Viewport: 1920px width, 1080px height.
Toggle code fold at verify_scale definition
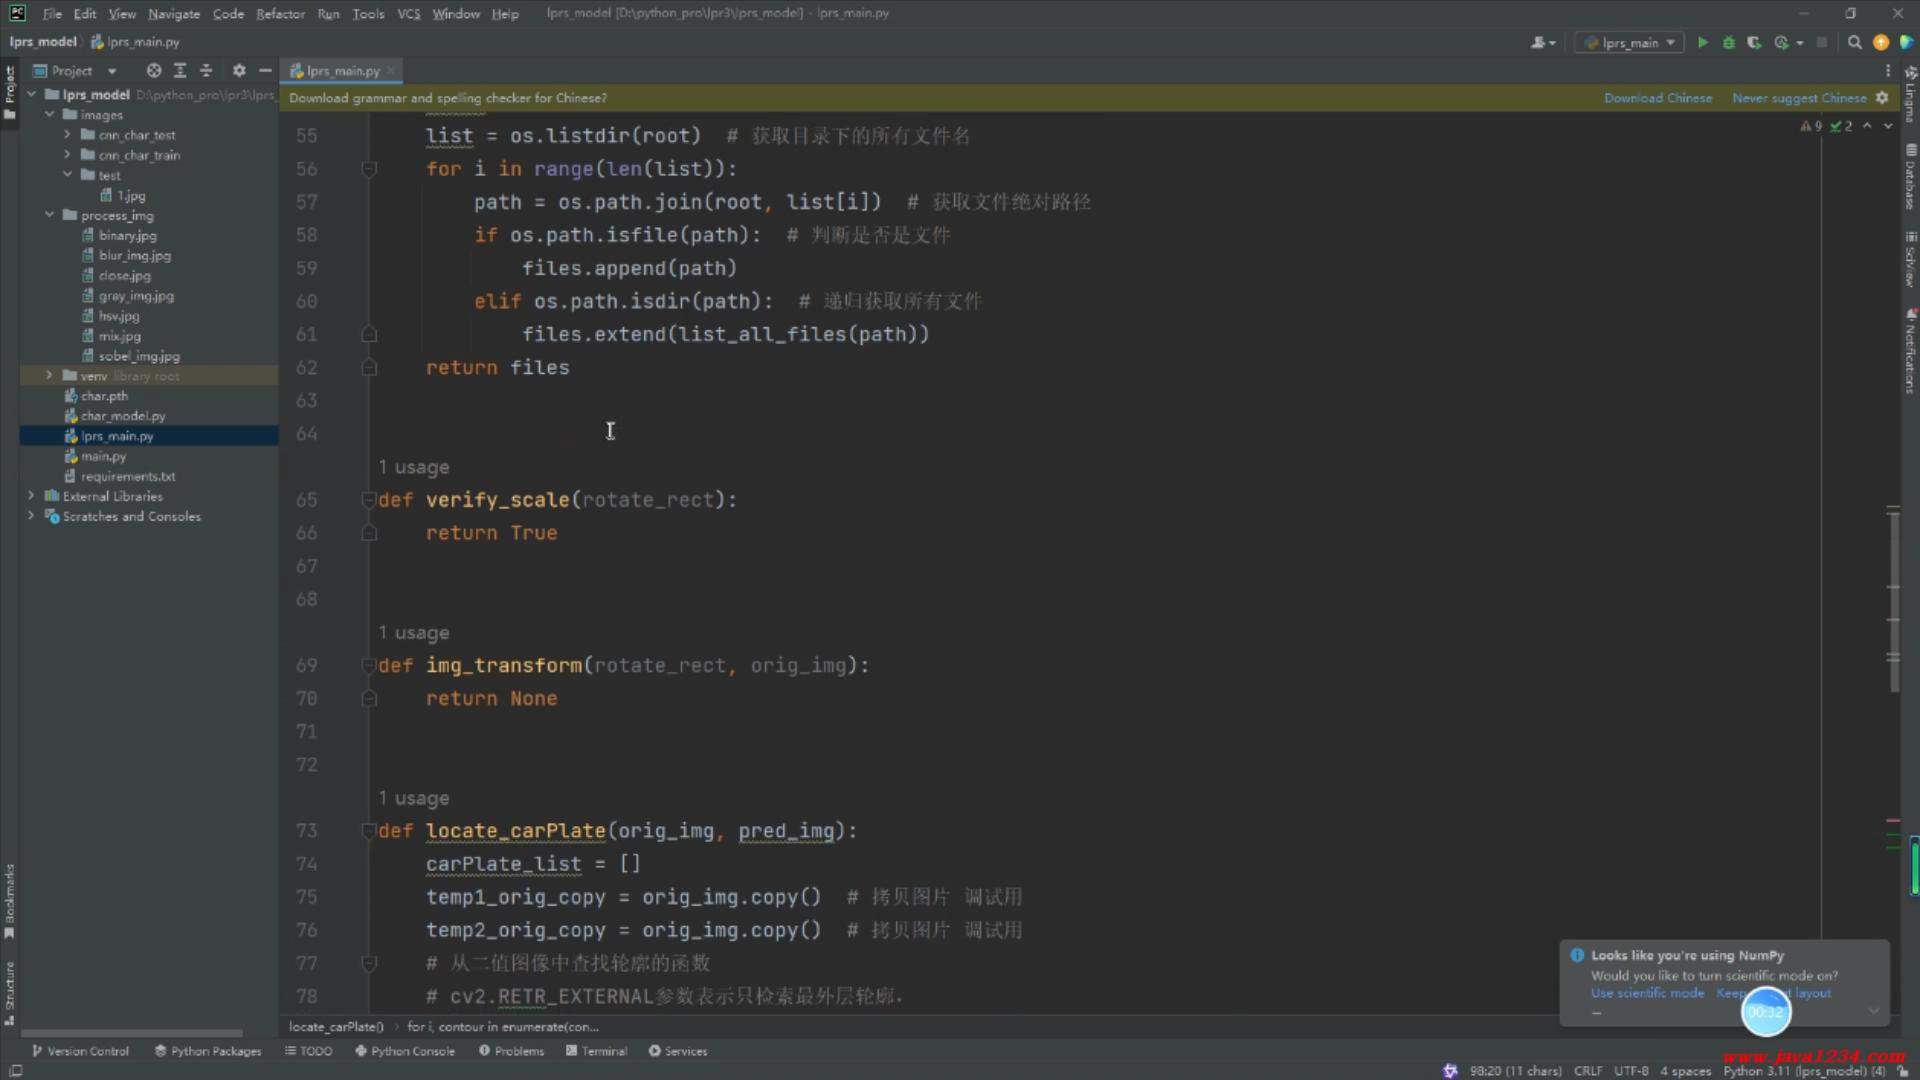(x=368, y=500)
